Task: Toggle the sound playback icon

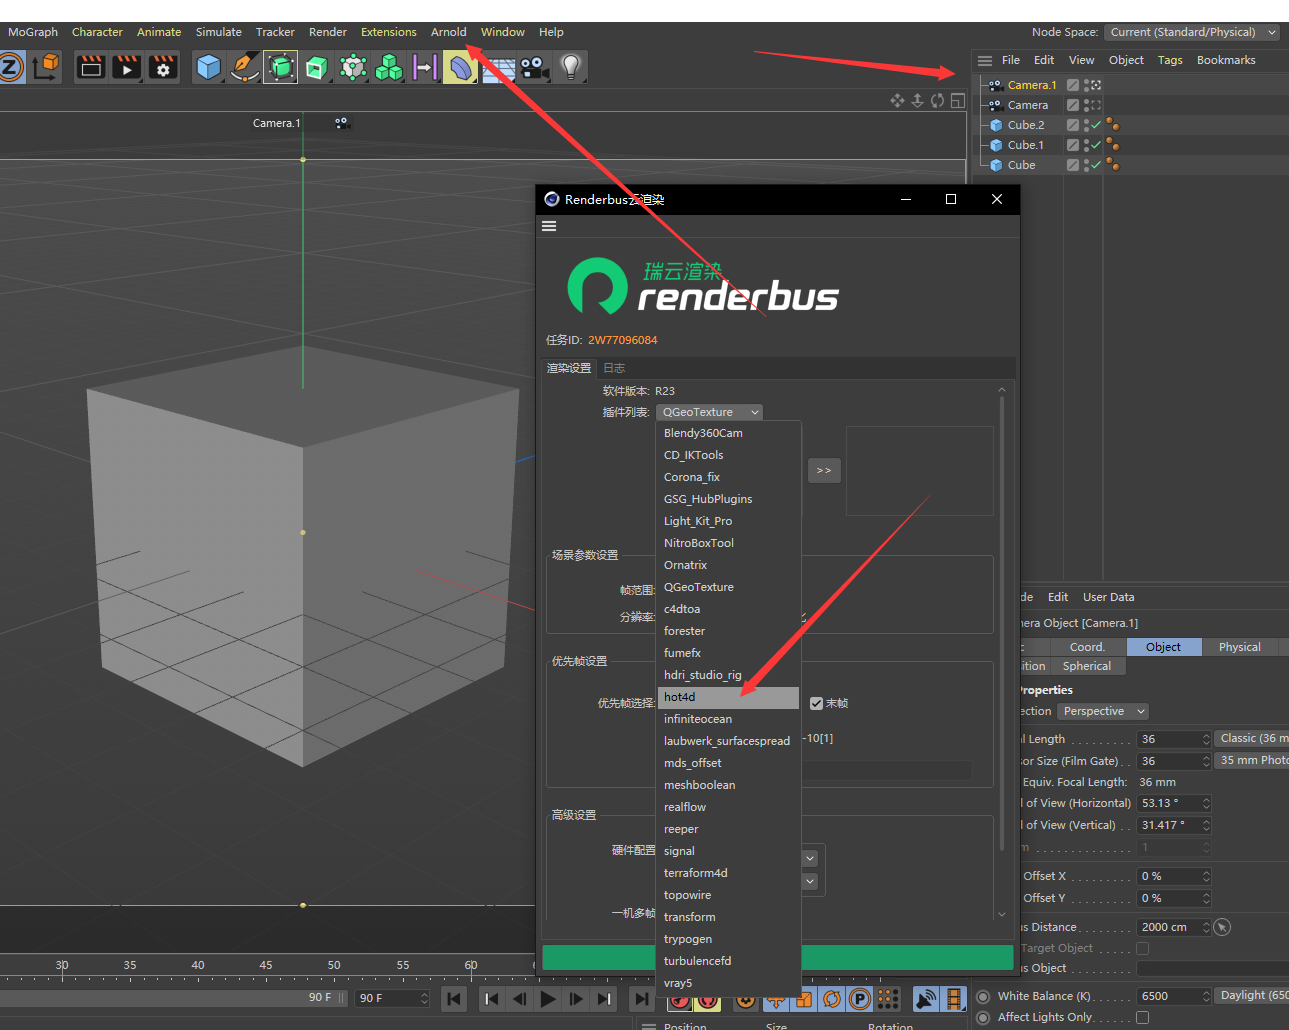Action: (926, 998)
